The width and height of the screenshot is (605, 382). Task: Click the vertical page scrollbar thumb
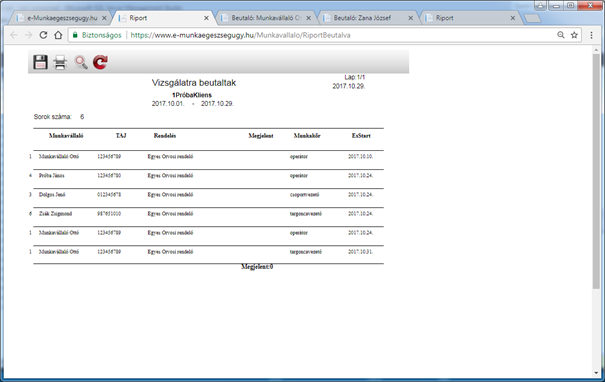click(x=597, y=171)
